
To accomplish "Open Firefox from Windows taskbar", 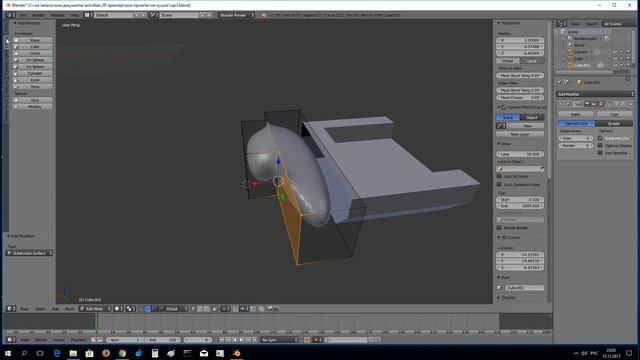I will coord(106,353).
